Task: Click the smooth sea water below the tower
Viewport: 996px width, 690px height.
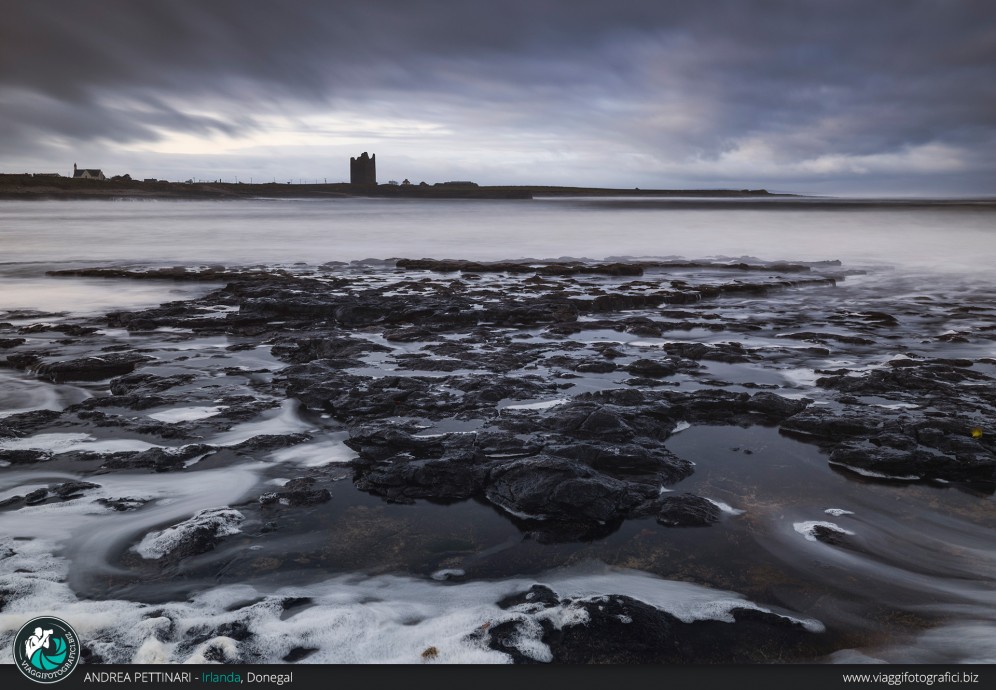Action: pyautogui.click(x=380, y=225)
